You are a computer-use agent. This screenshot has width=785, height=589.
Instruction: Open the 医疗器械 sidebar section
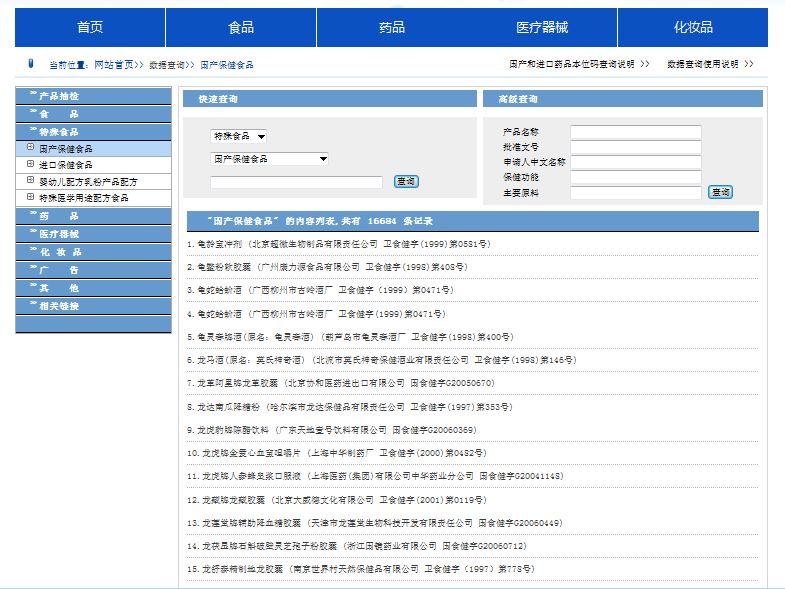tap(93, 234)
